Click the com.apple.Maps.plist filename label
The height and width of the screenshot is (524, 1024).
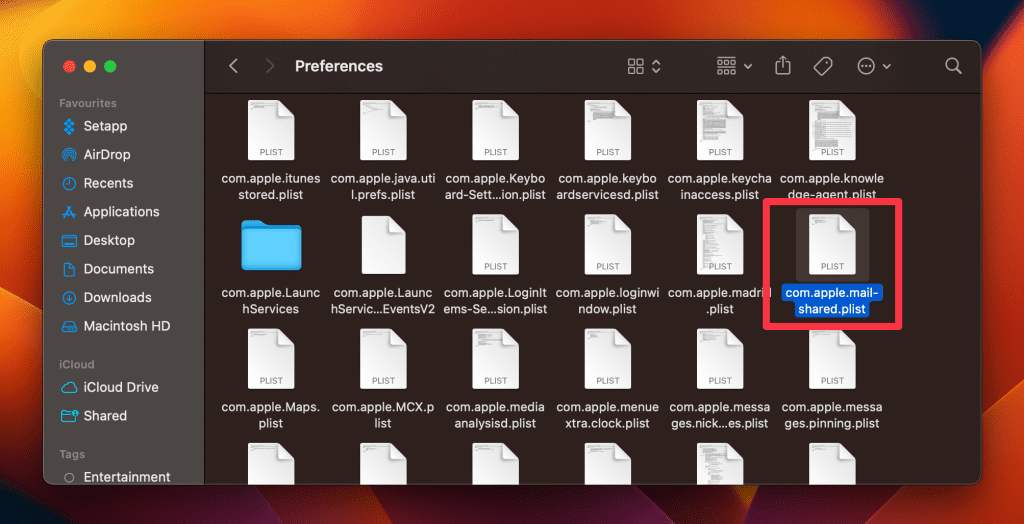click(271, 415)
